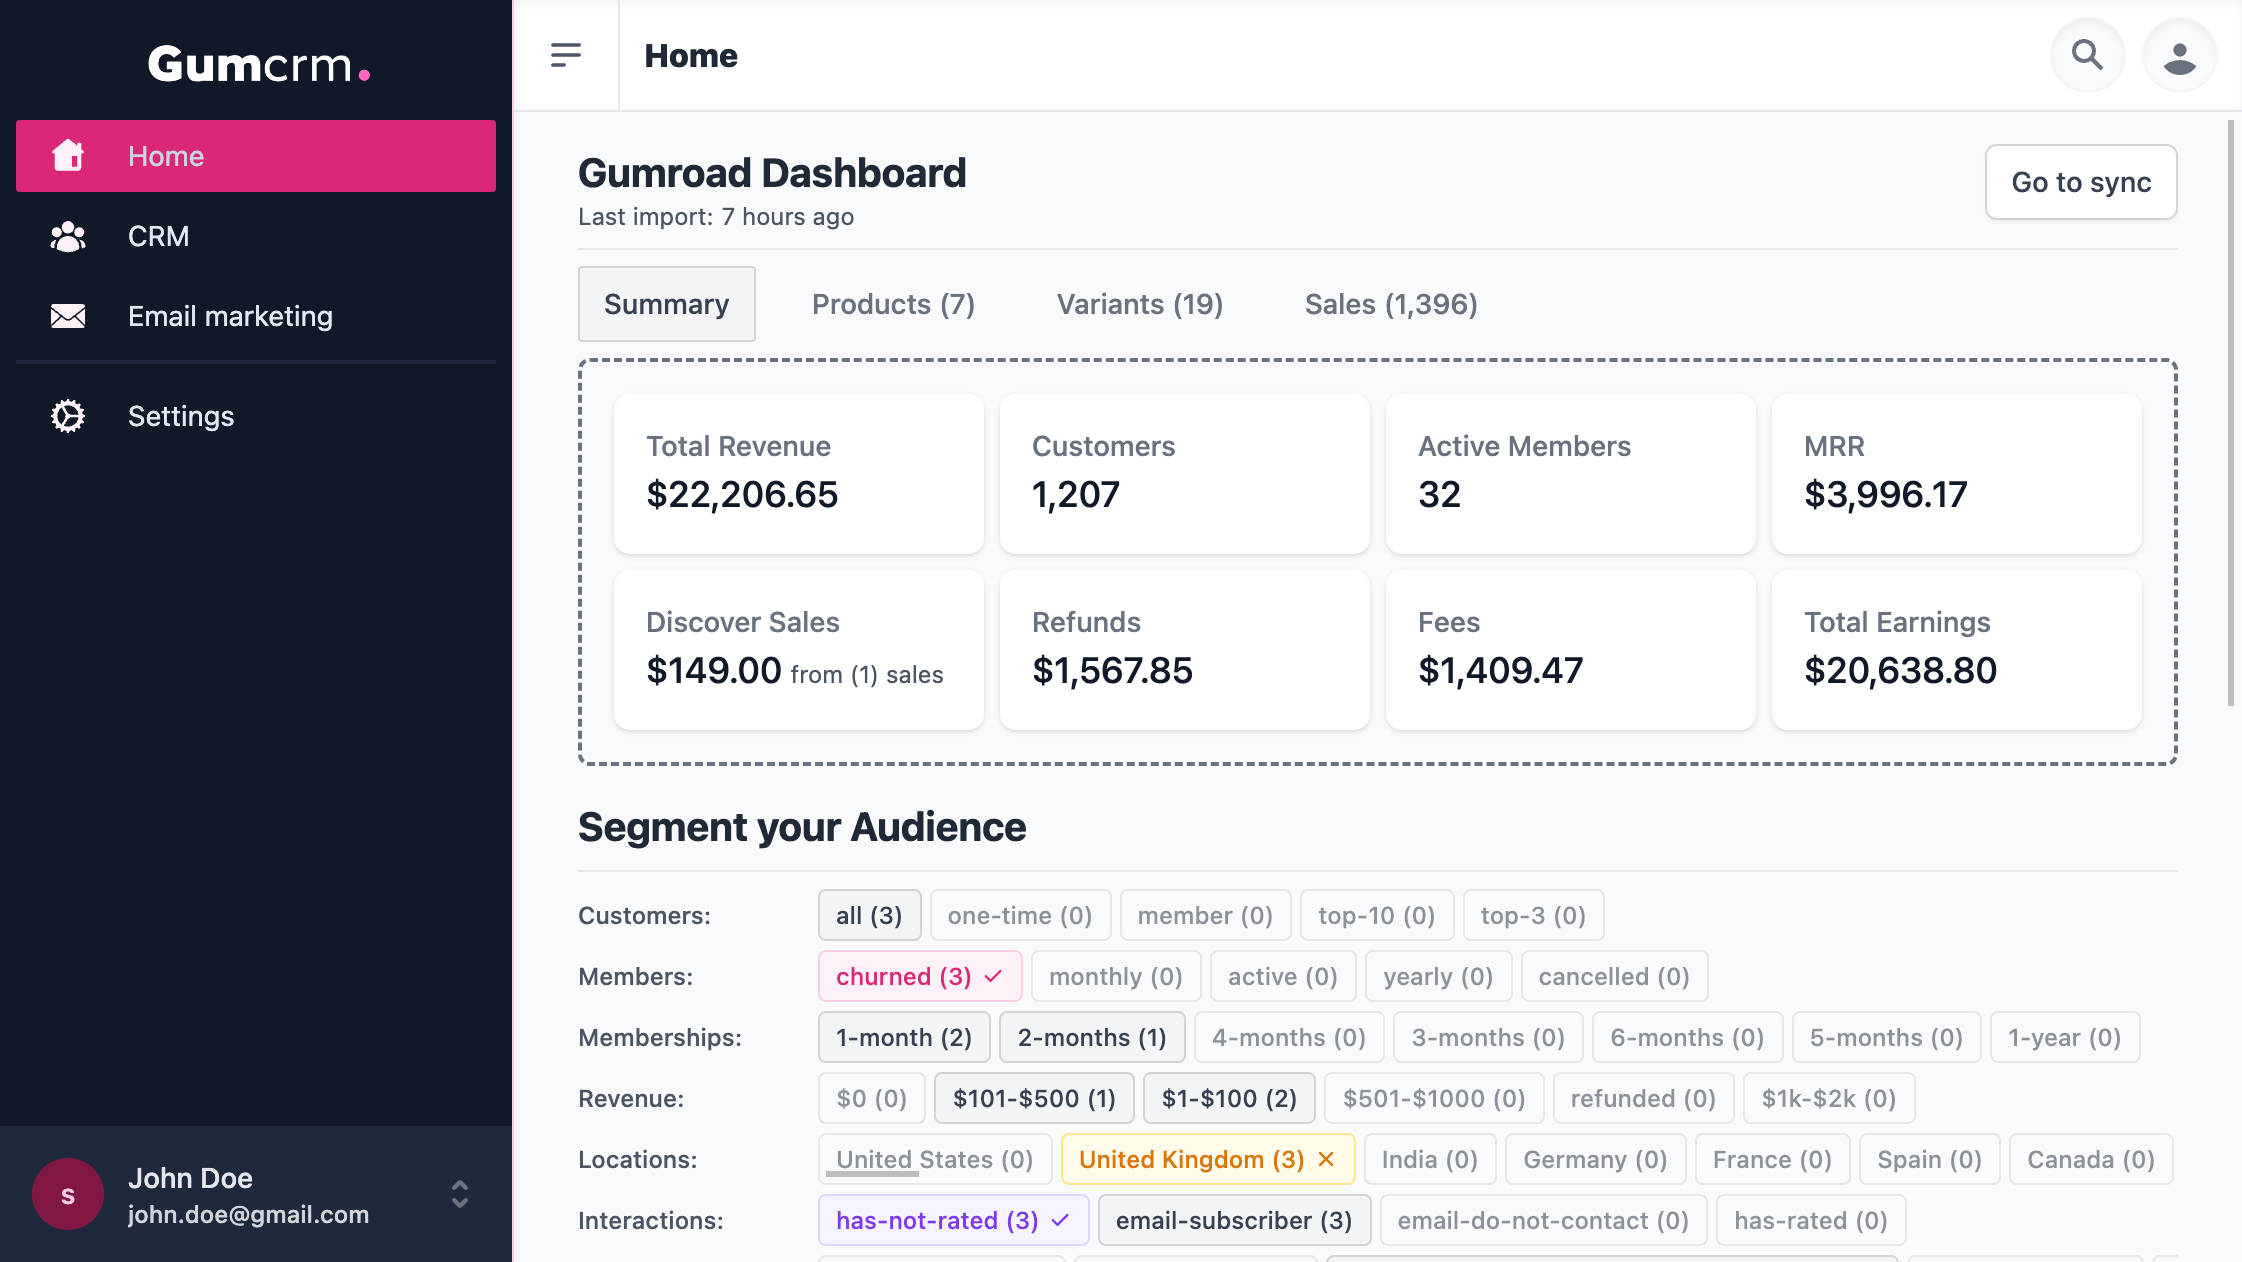The width and height of the screenshot is (2242, 1262).
Task: Open the Settings gear icon
Action: tap(68, 416)
